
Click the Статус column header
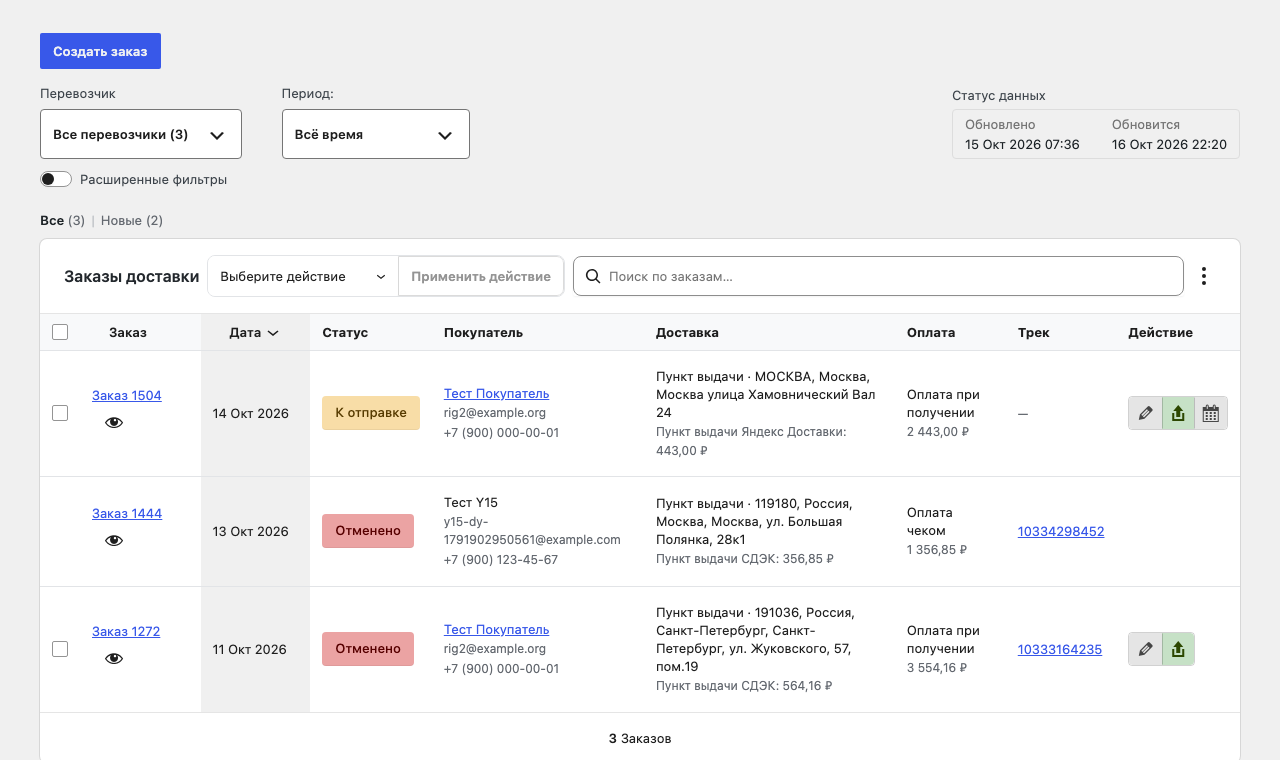tap(345, 332)
